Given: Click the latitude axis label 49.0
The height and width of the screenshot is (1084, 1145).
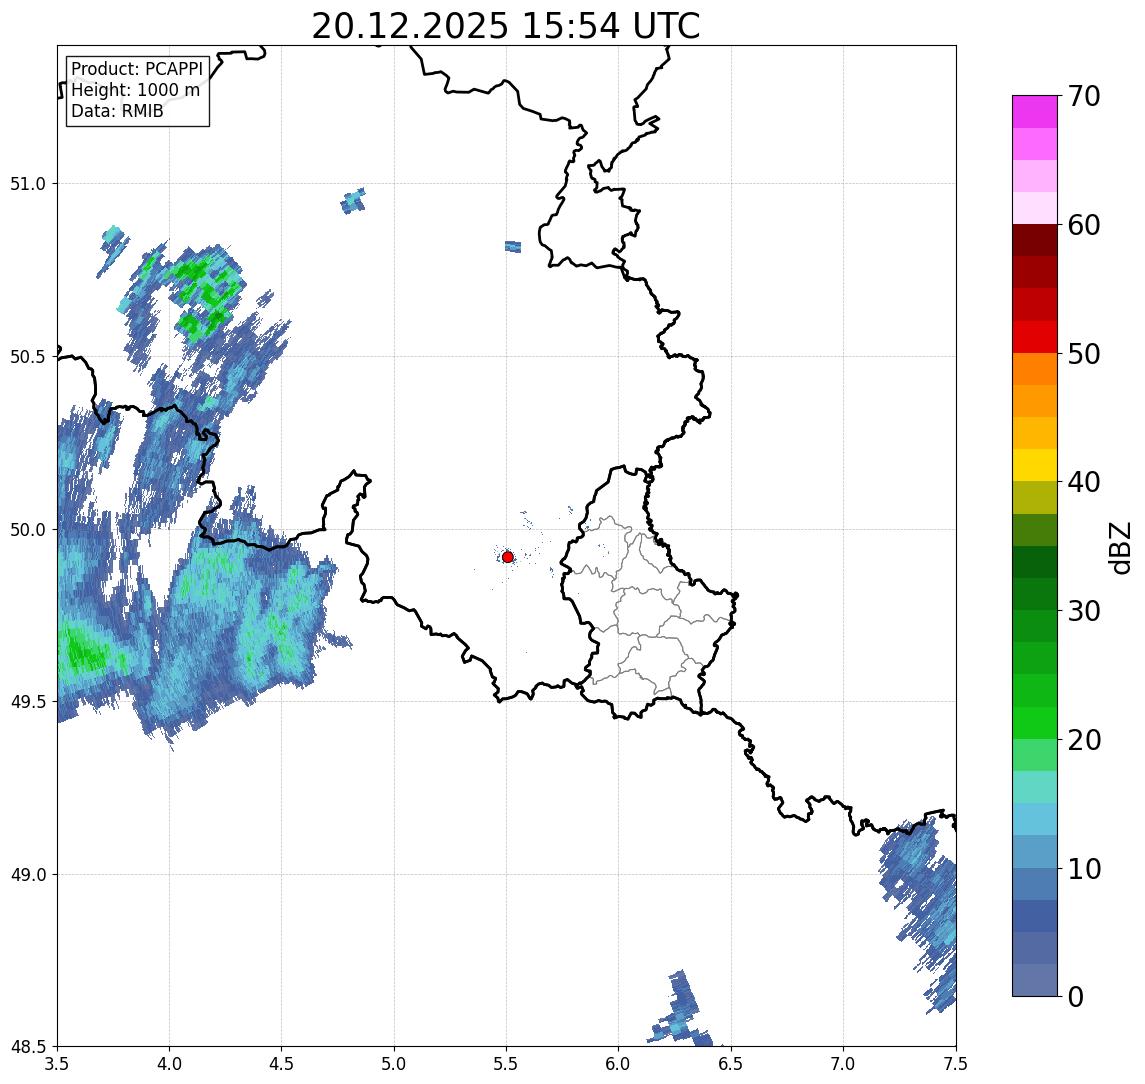Looking at the screenshot, I should click(28, 874).
